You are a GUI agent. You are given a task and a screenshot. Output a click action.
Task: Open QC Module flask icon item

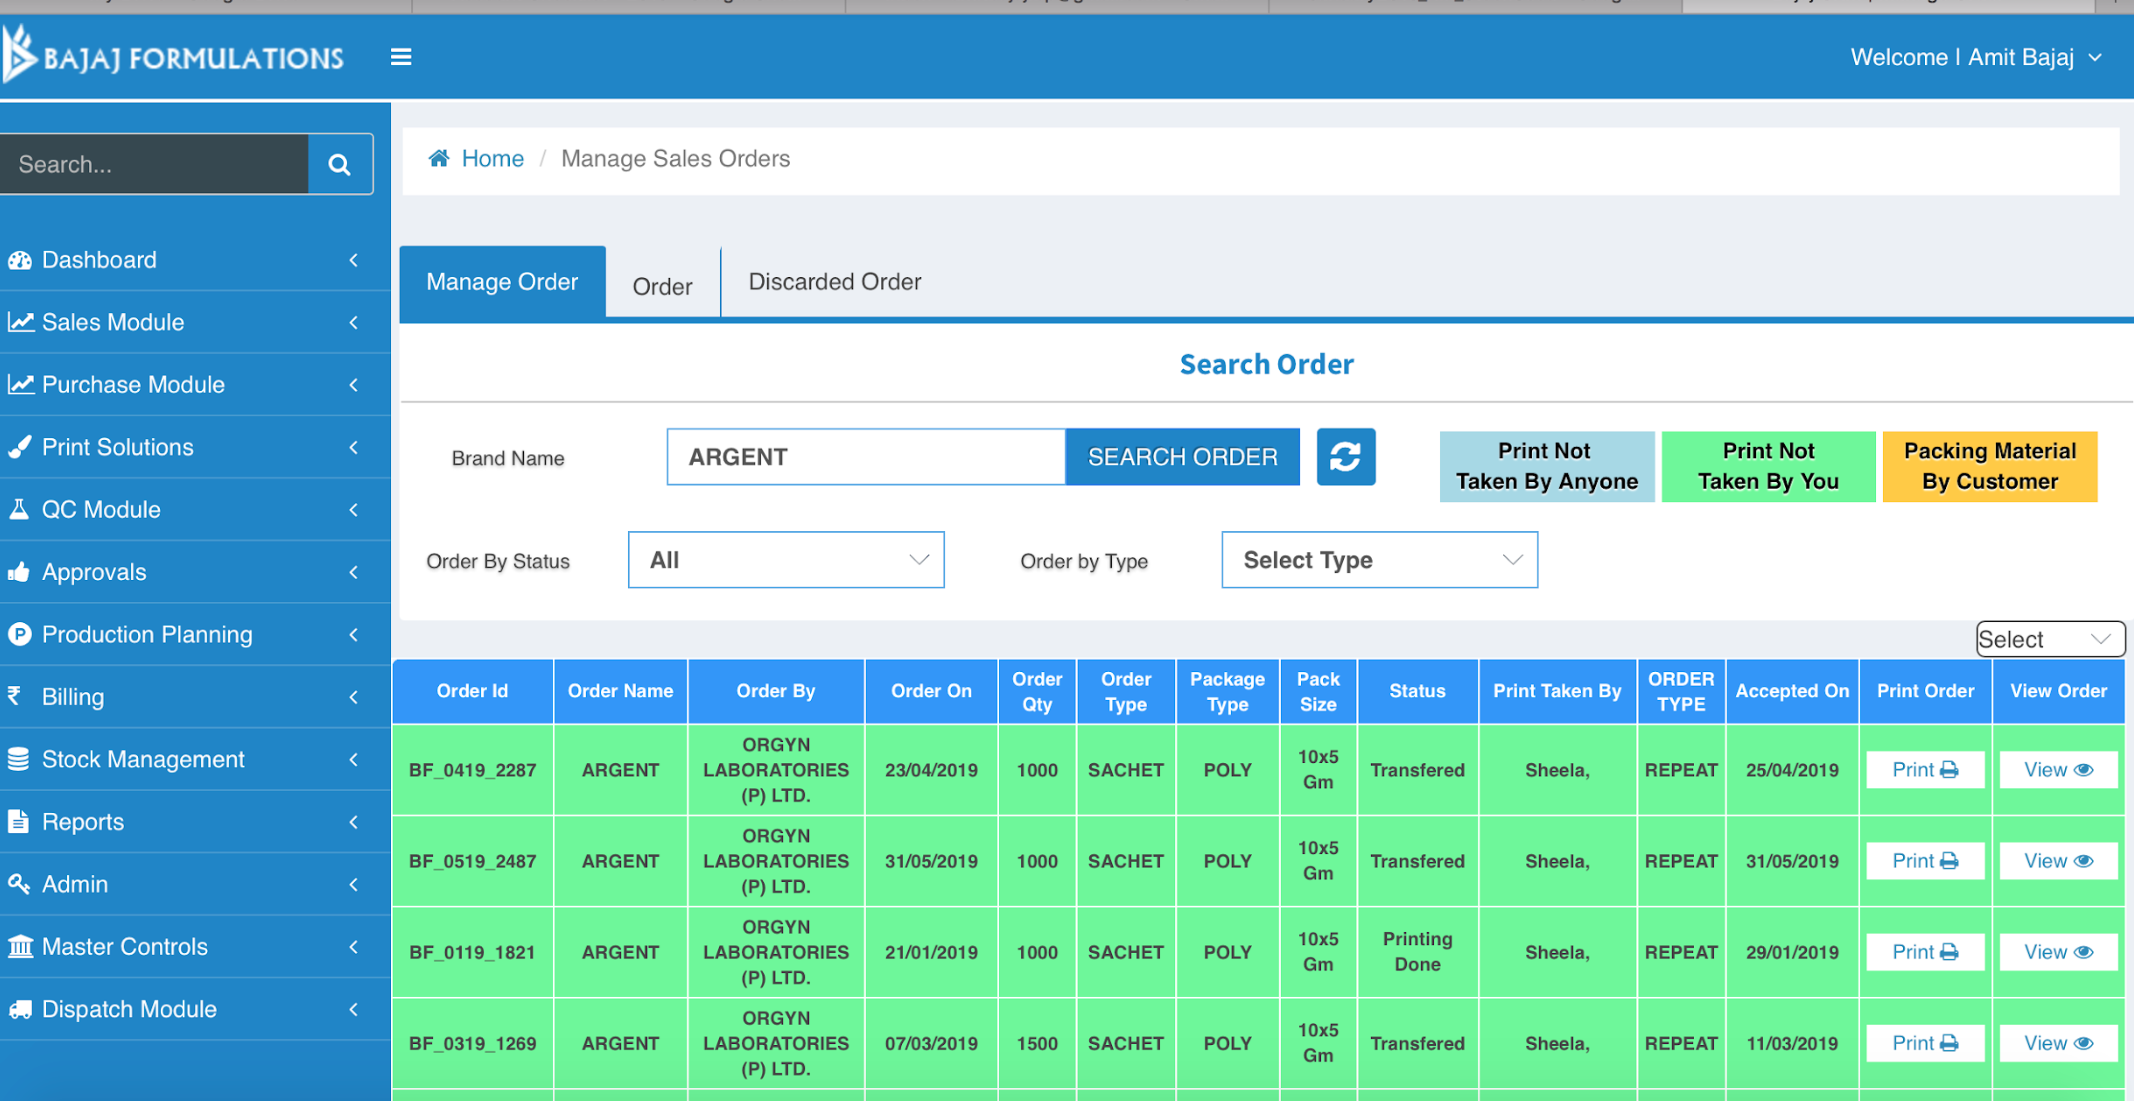point(100,509)
